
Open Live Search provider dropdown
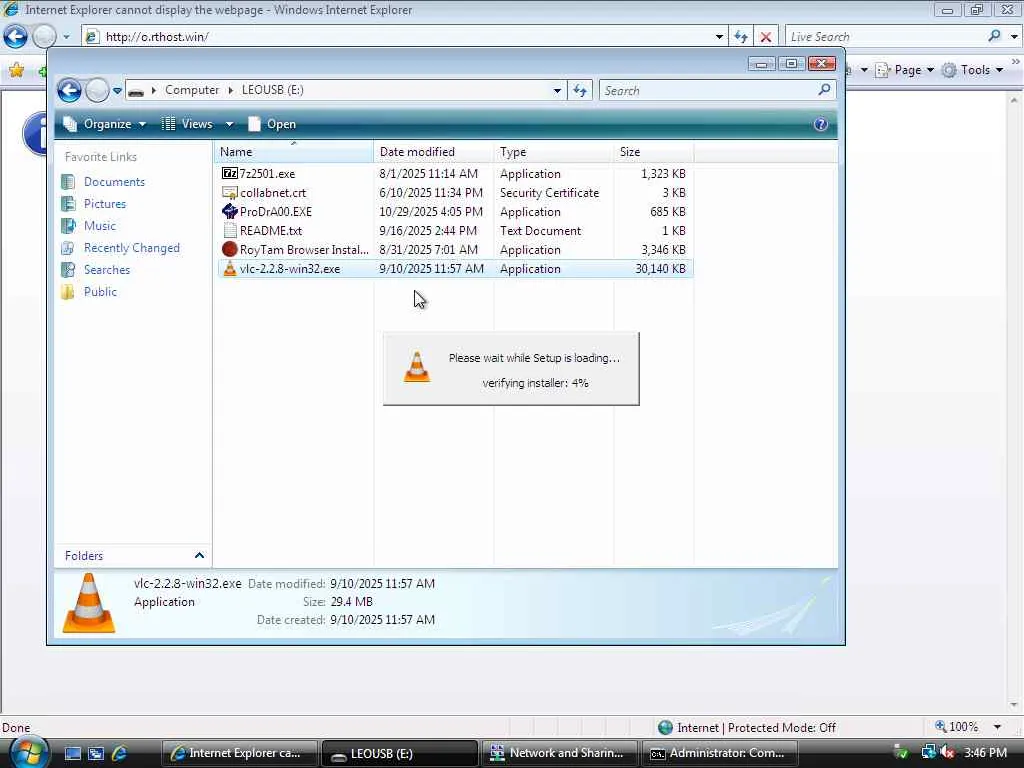(1014, 37)
